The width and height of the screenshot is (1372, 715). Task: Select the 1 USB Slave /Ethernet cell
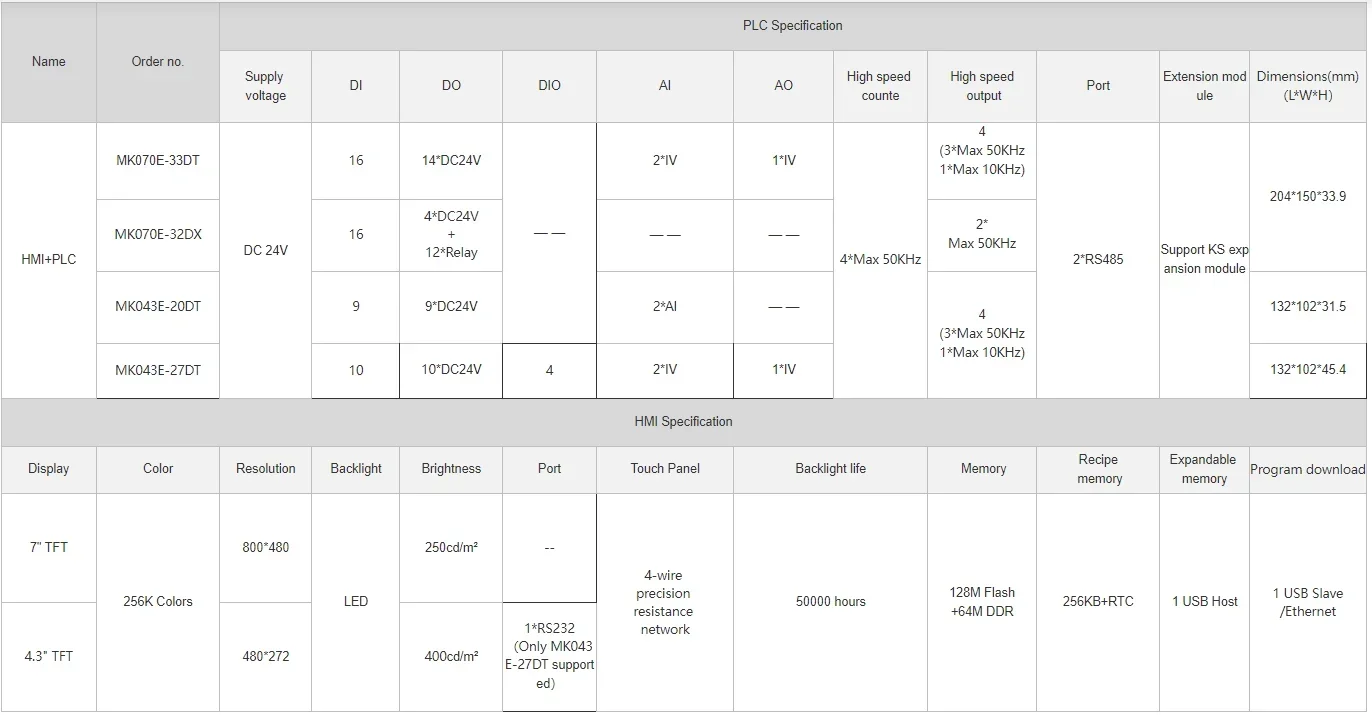point(1308,602)
